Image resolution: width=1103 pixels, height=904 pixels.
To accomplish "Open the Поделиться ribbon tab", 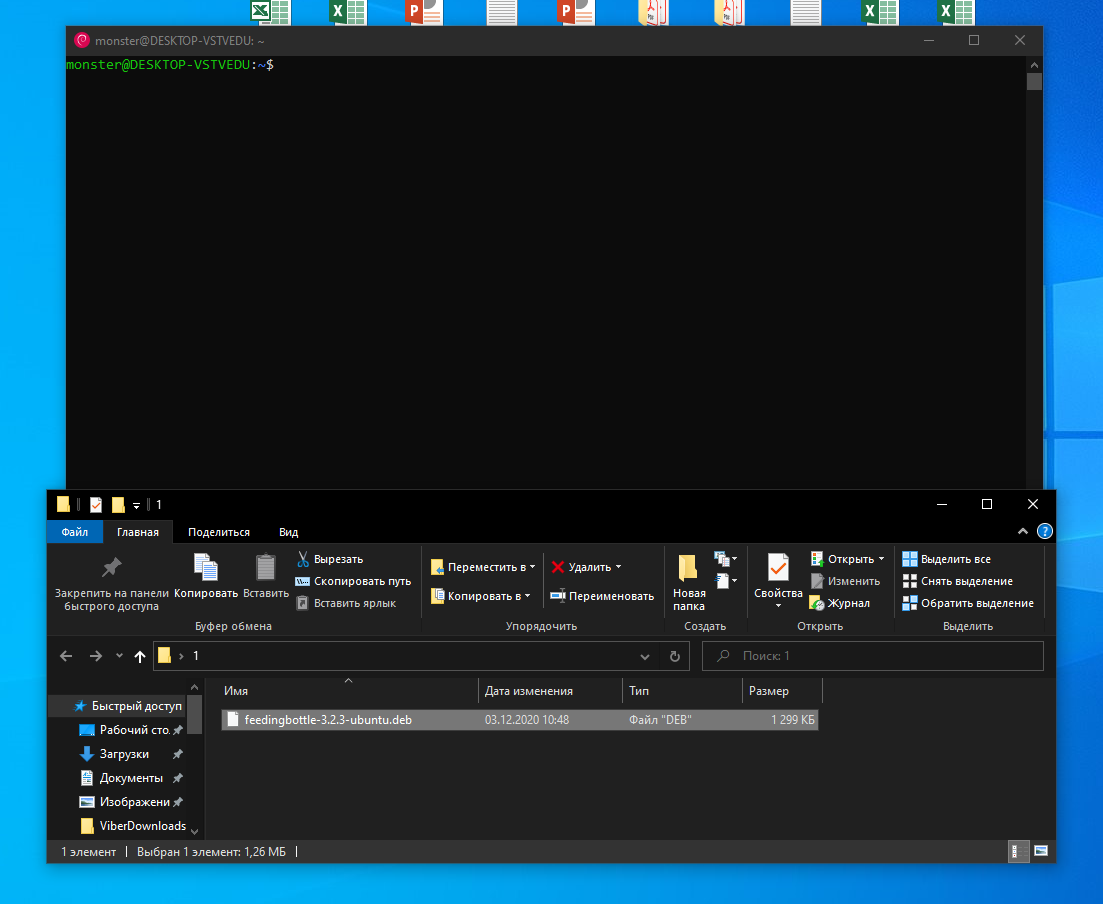I will point(219,532).
